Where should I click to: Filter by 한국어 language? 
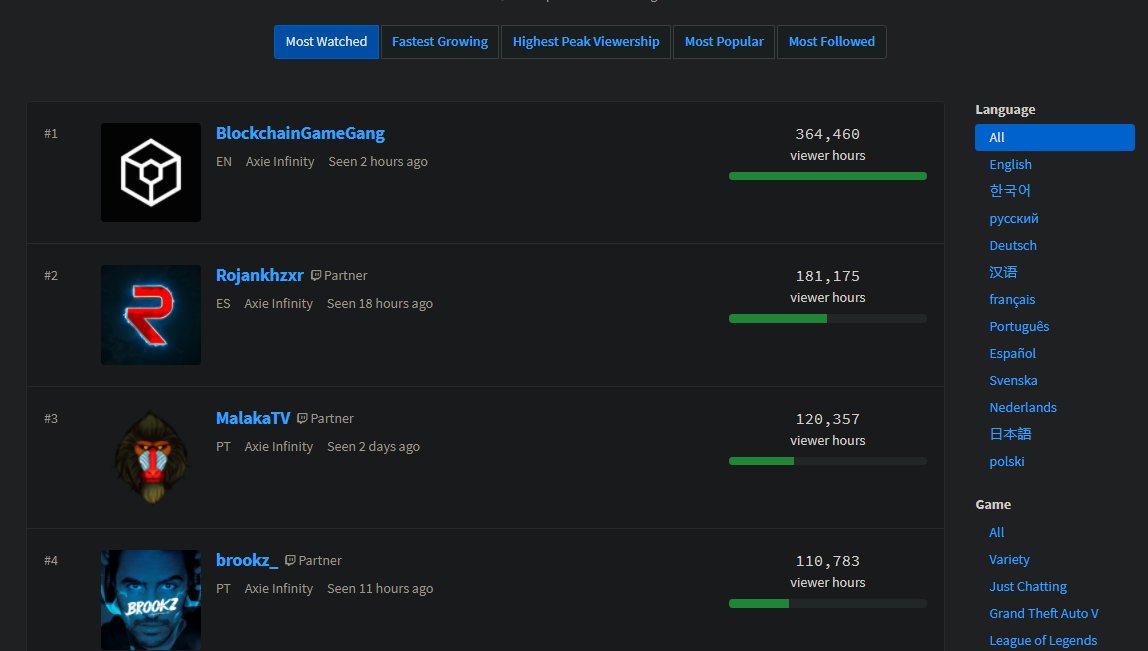[1010, 190]
